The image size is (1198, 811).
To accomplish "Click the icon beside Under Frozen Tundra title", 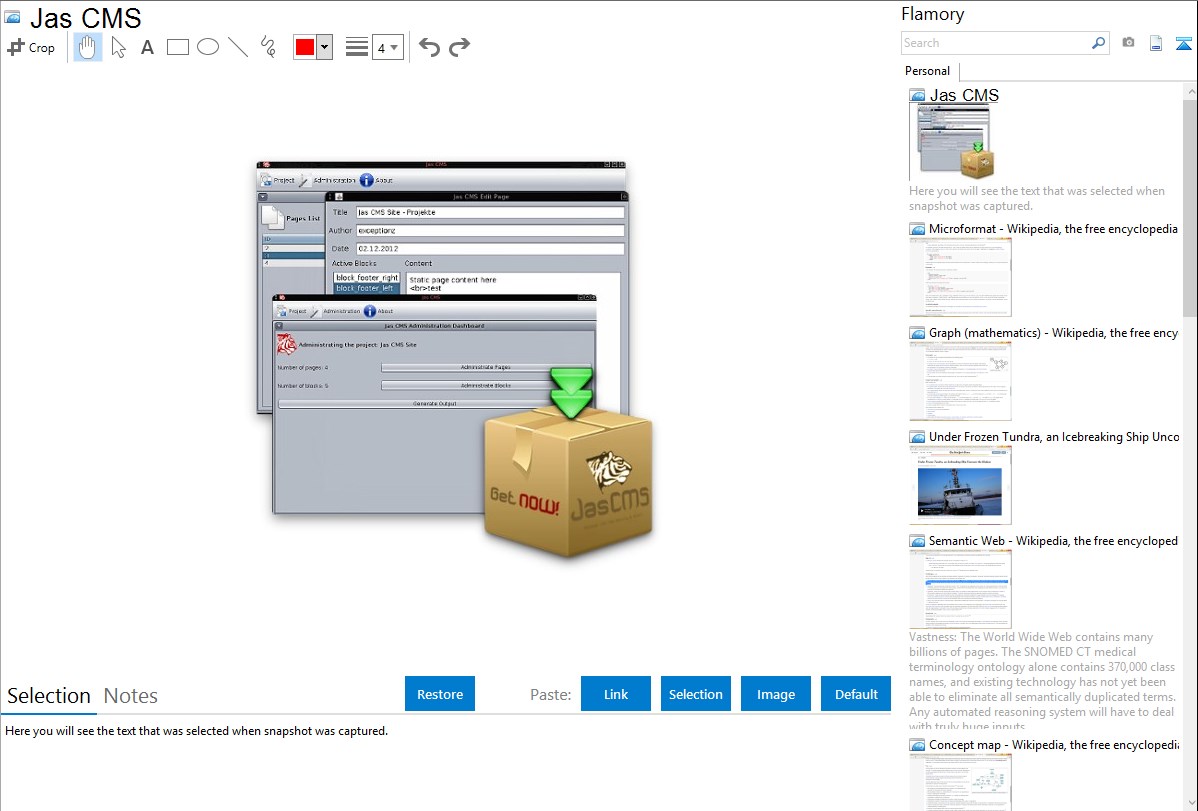I will [917, 437].
